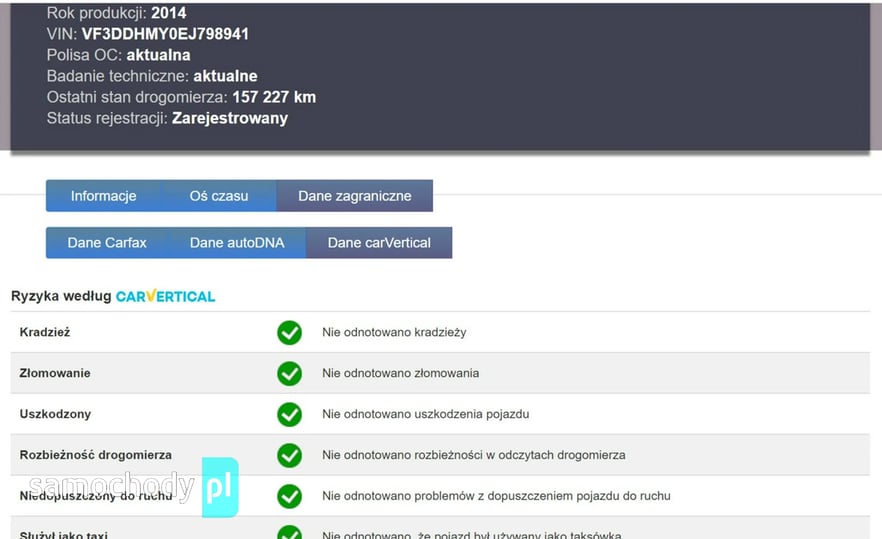
Task: Select the Dane carVertical tab
Action: pyautogui.click(x=379, y=242)
